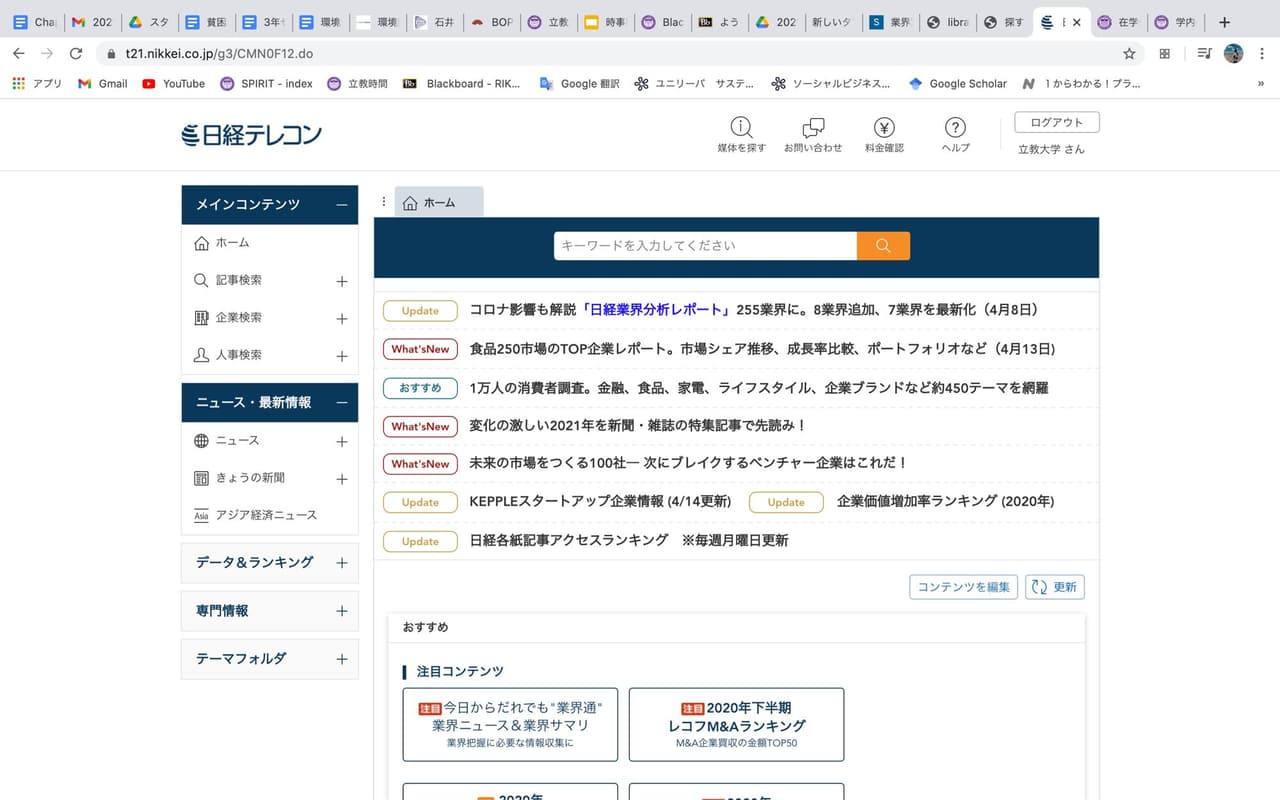Expand 専門情報 section
The width and height of the screenshot is (1280, 800).
[341, 611]
